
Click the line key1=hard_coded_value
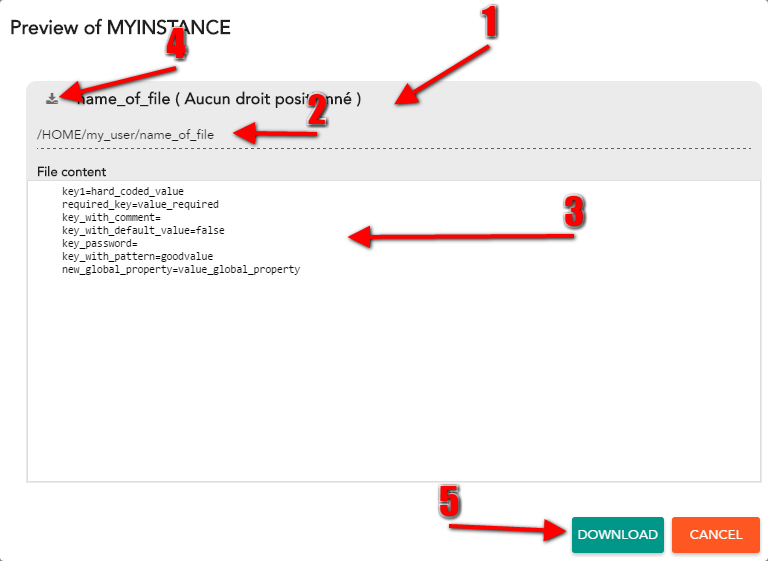[x=123, y=191]
